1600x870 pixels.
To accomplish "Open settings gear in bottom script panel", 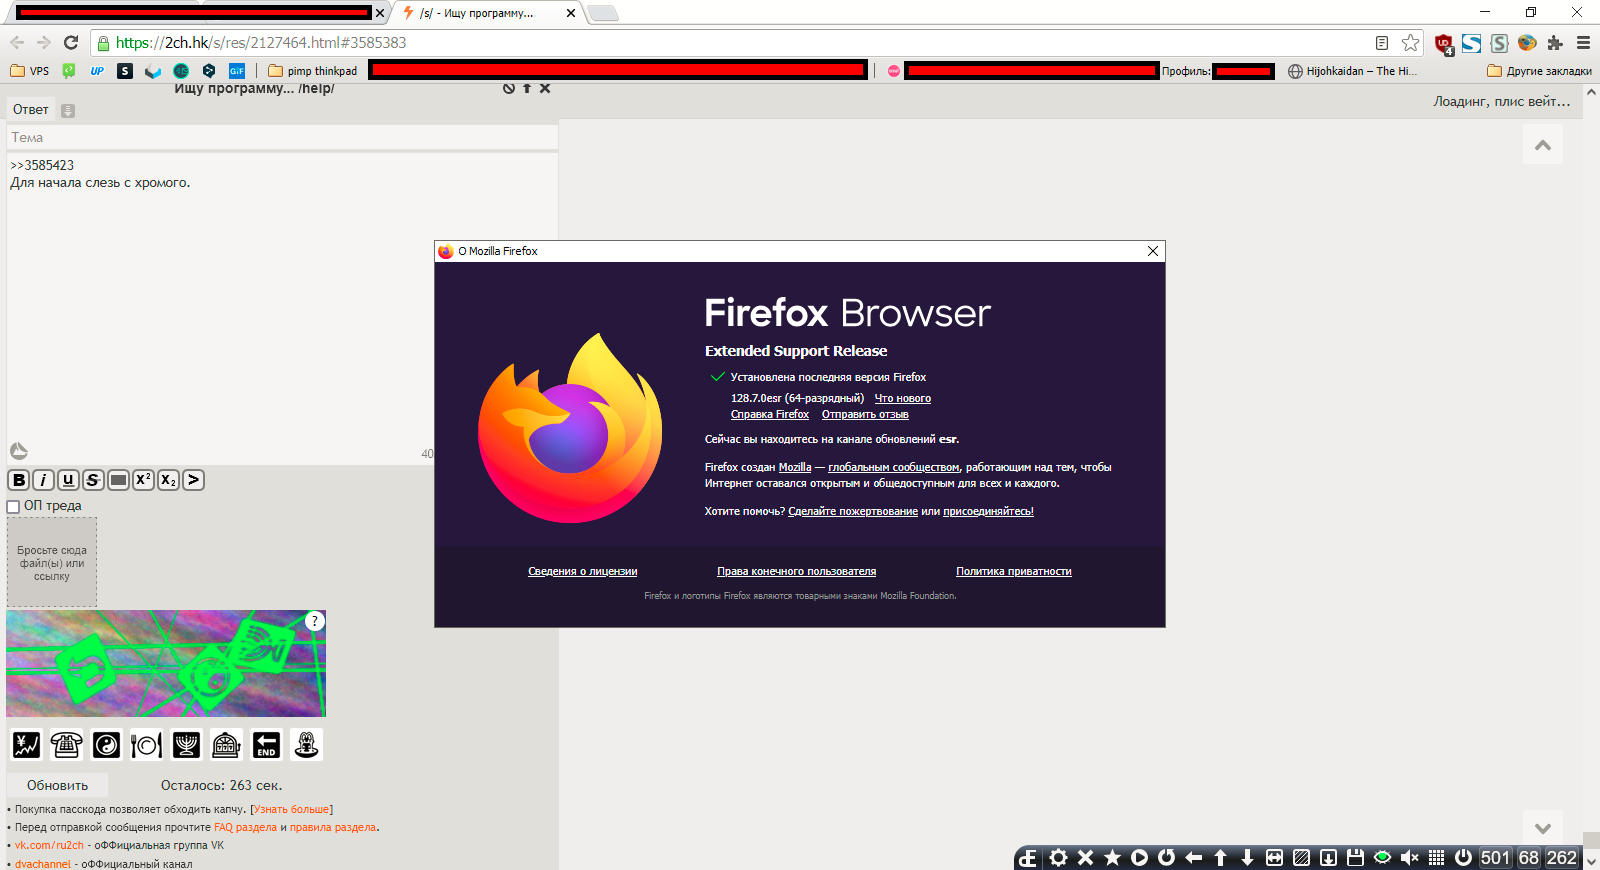I will 1058,858.
